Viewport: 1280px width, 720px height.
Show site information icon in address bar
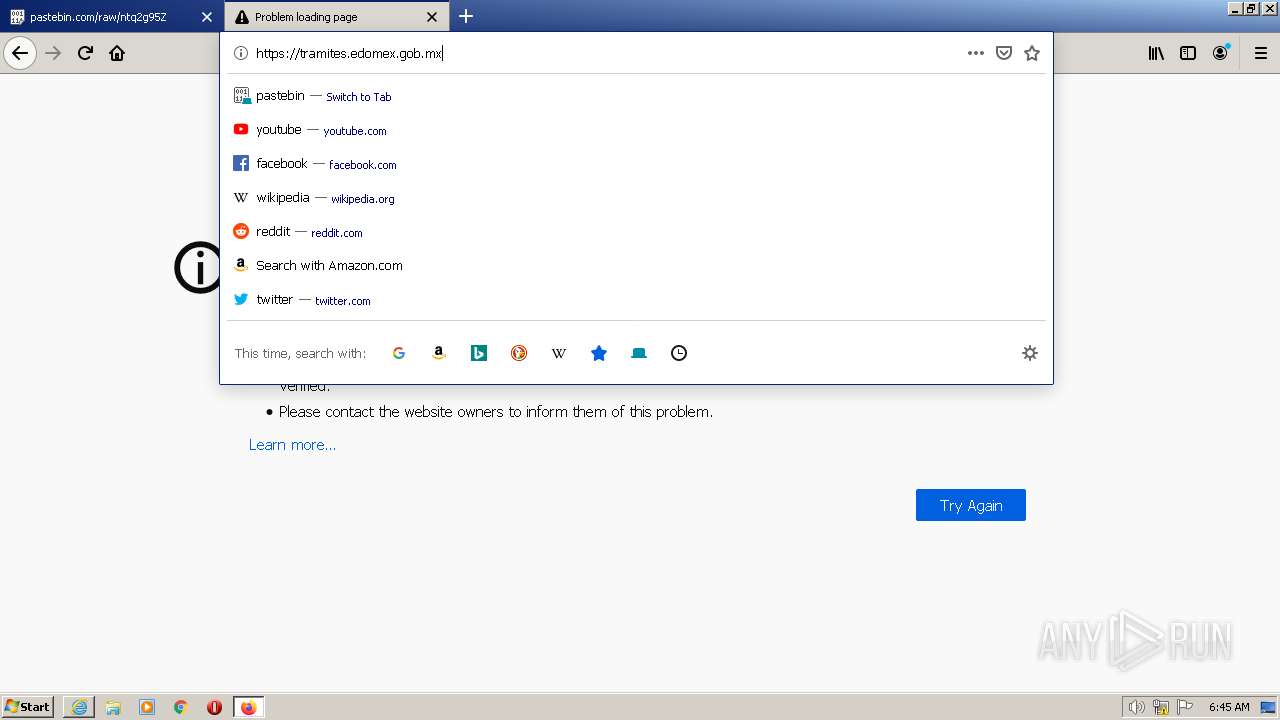pos(240,53)
